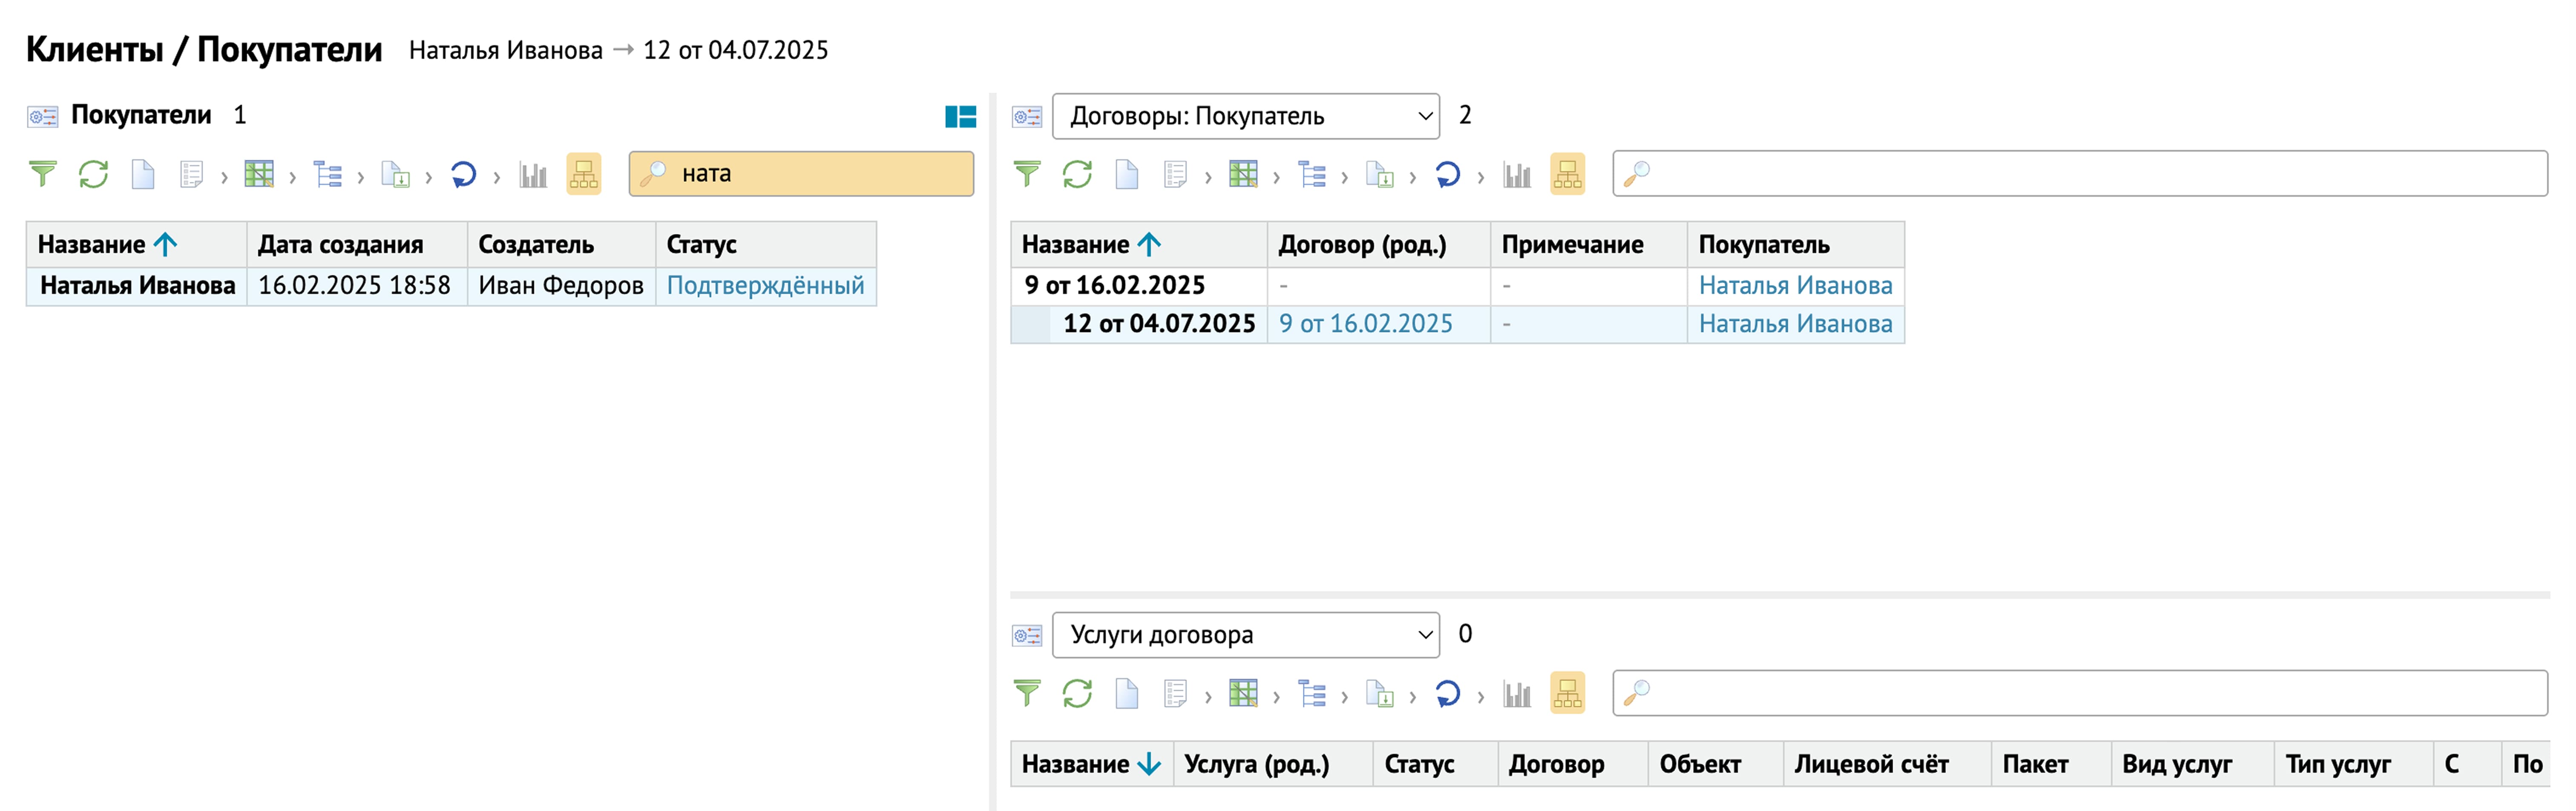The height and width of the screenshot is (811, 2576).
Task: Refresh the Услуги договора list with green arrows
Action: 1077,693
